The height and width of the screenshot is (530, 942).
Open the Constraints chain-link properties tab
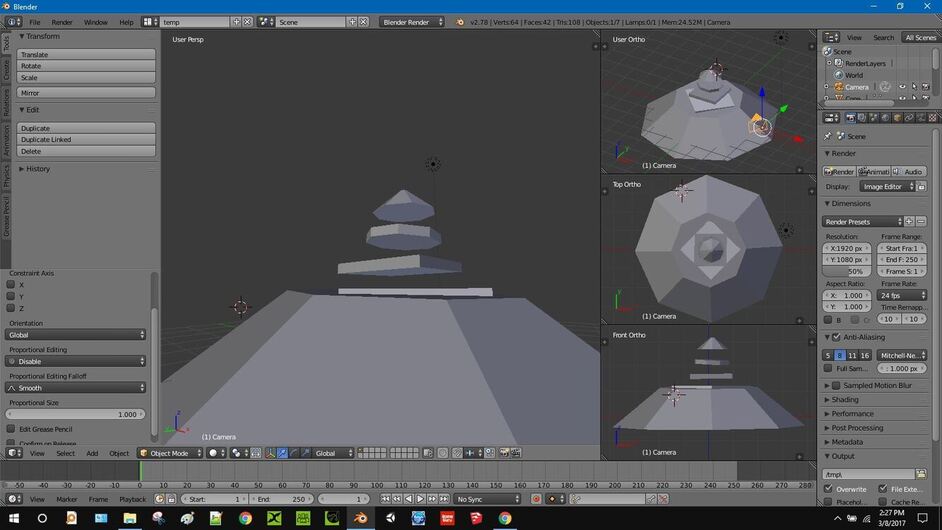(909, 118)
